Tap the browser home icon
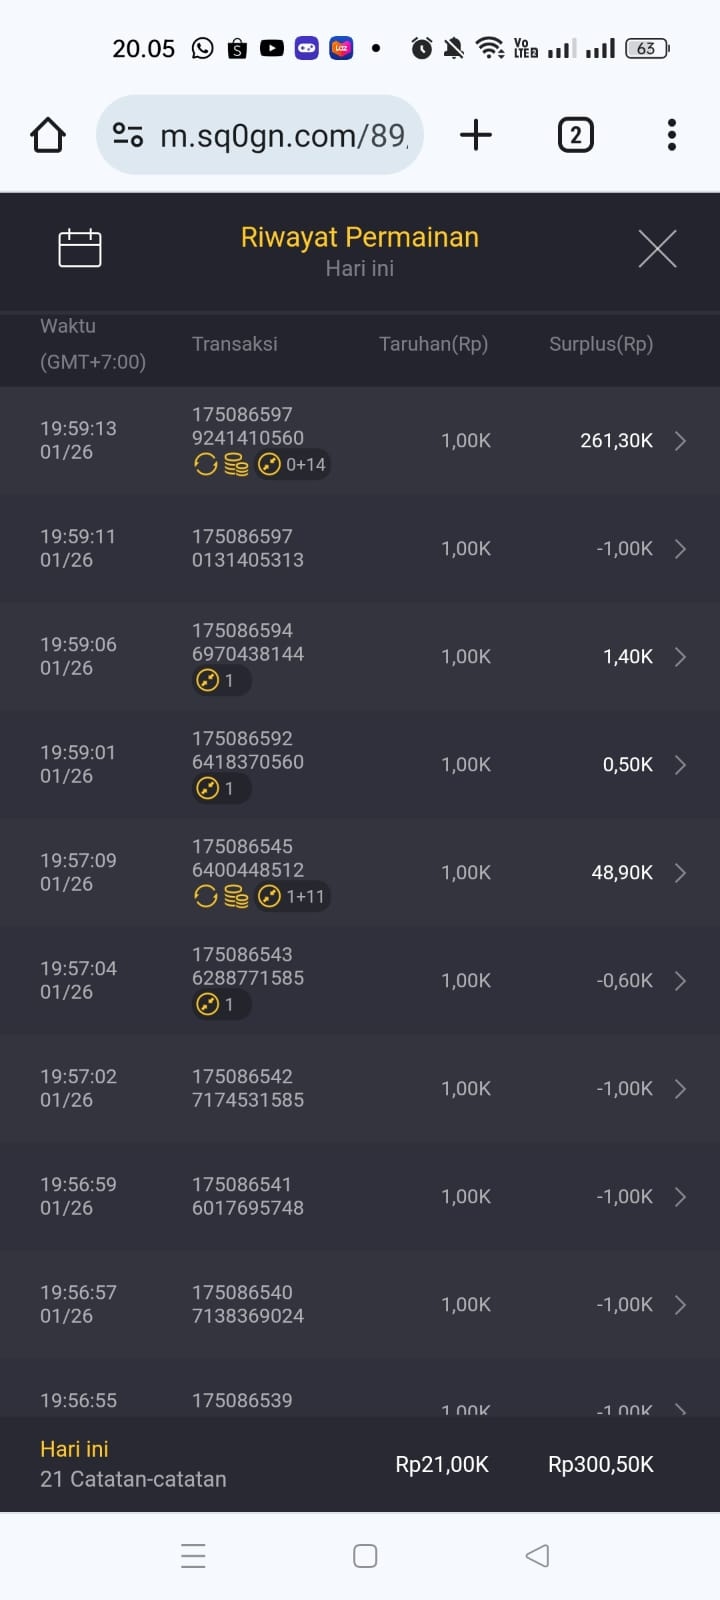Image resolution: width=720 pixels, height=1600 pixels. 48,135
